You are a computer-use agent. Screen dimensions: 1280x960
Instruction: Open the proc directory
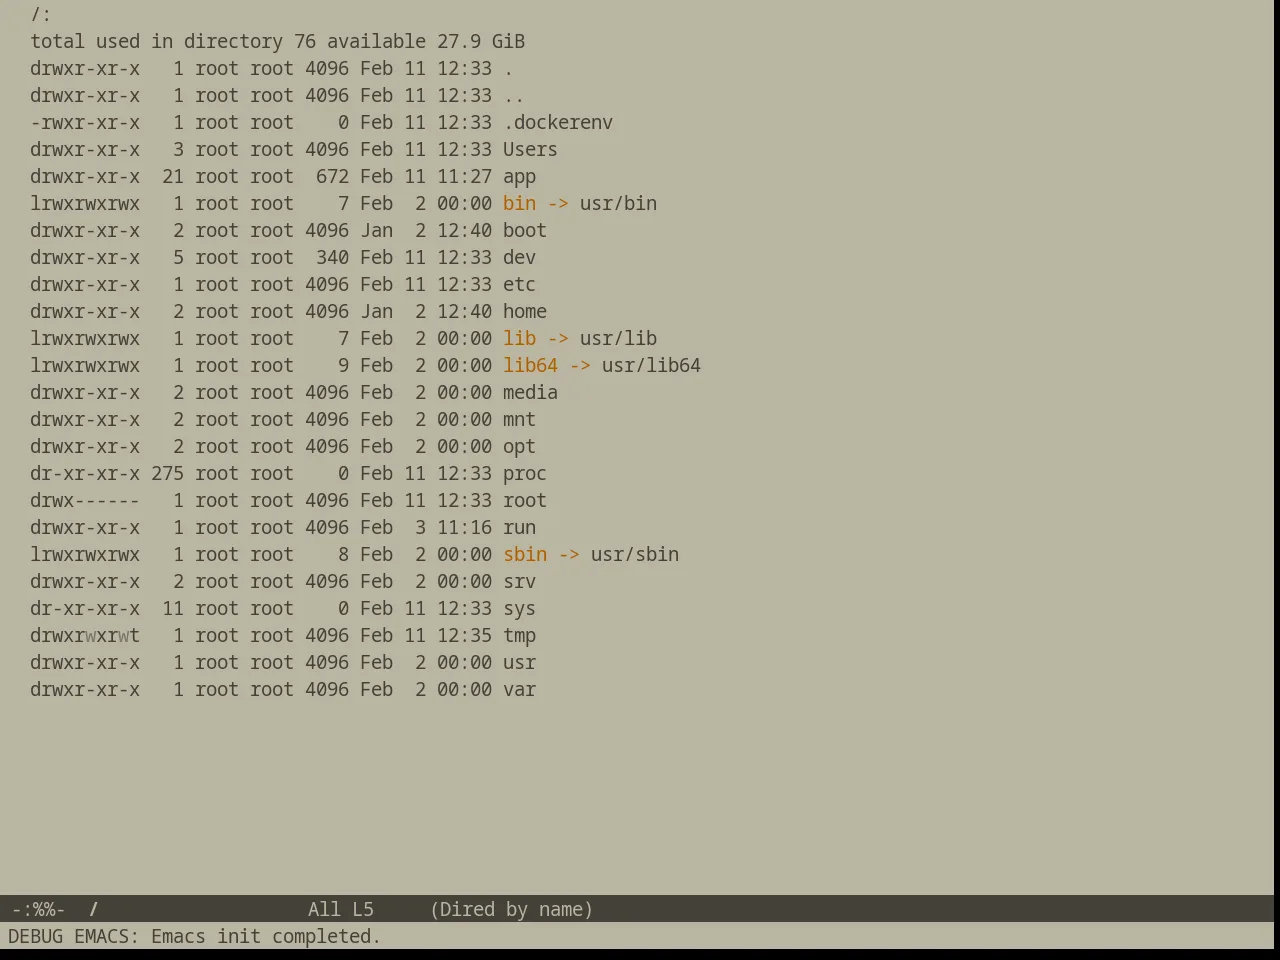(x=525, y=473)
